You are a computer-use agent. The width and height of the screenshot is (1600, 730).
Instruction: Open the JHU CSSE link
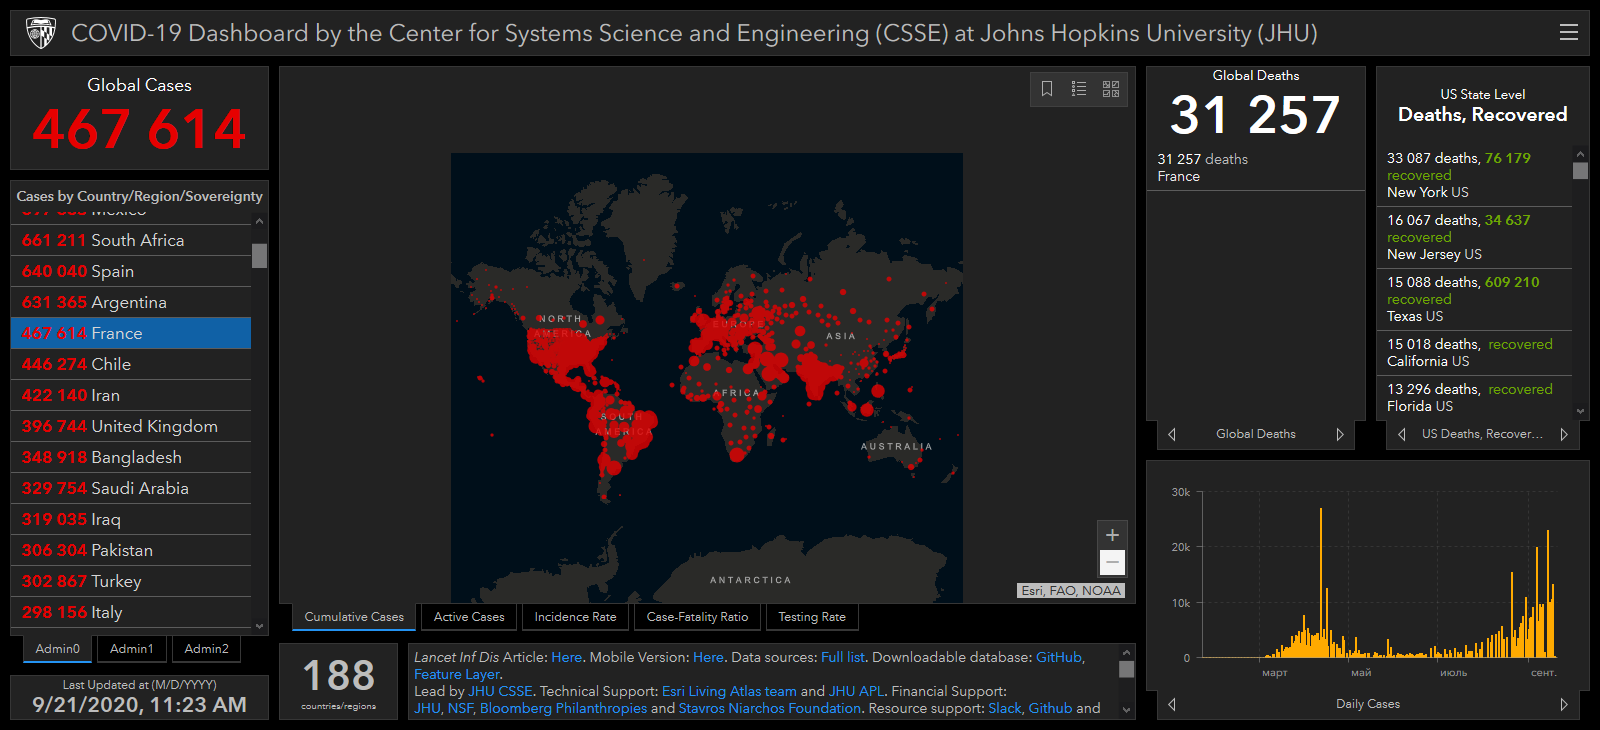coord(500,691)
